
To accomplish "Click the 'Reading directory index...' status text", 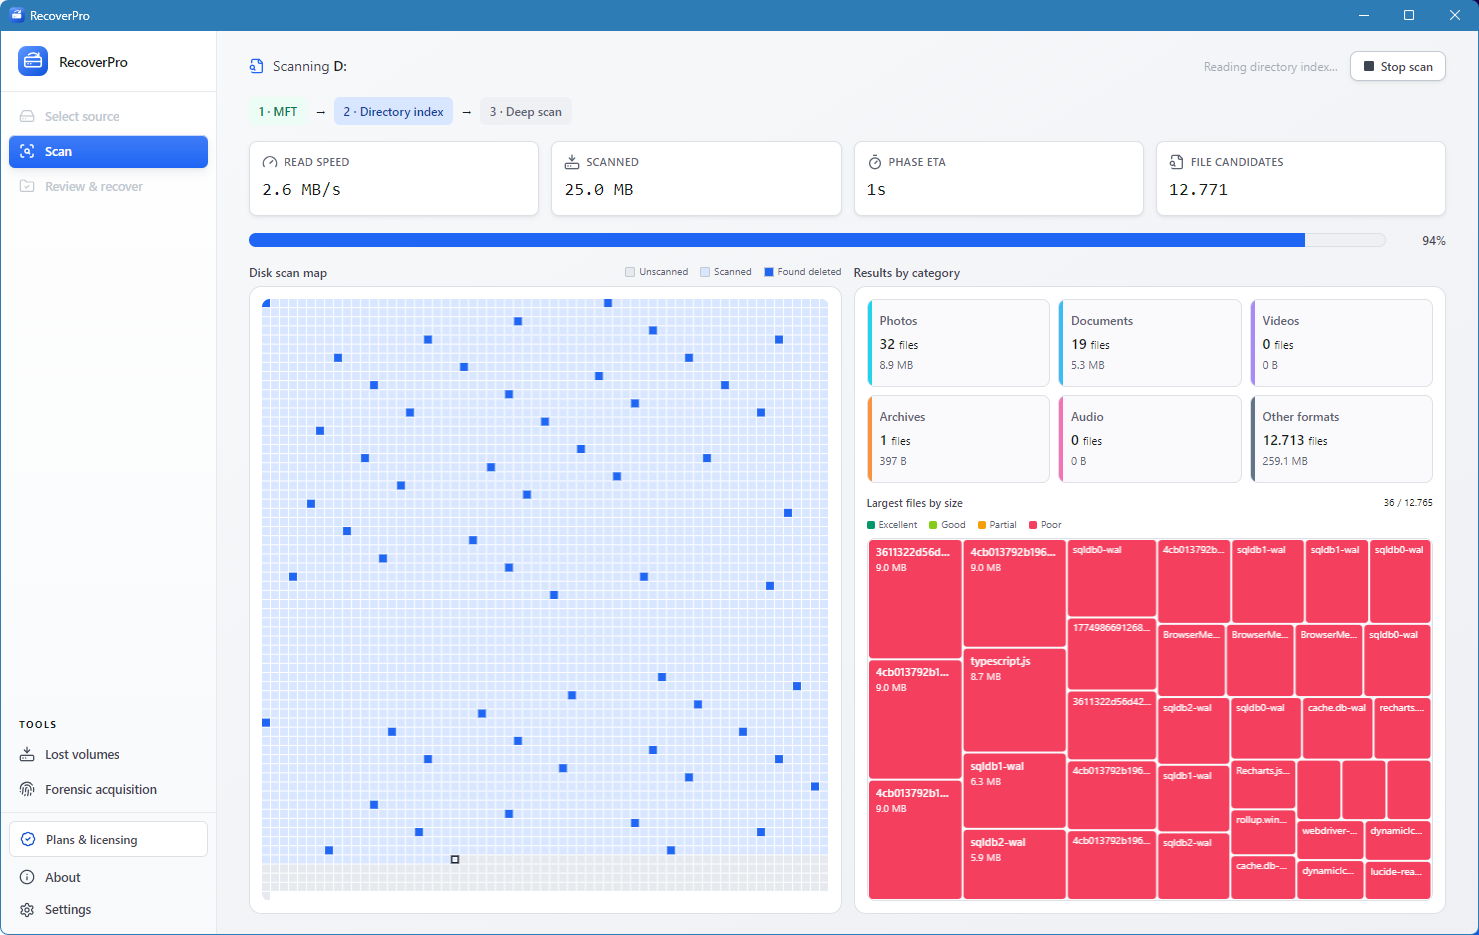I will (1270, 67).
